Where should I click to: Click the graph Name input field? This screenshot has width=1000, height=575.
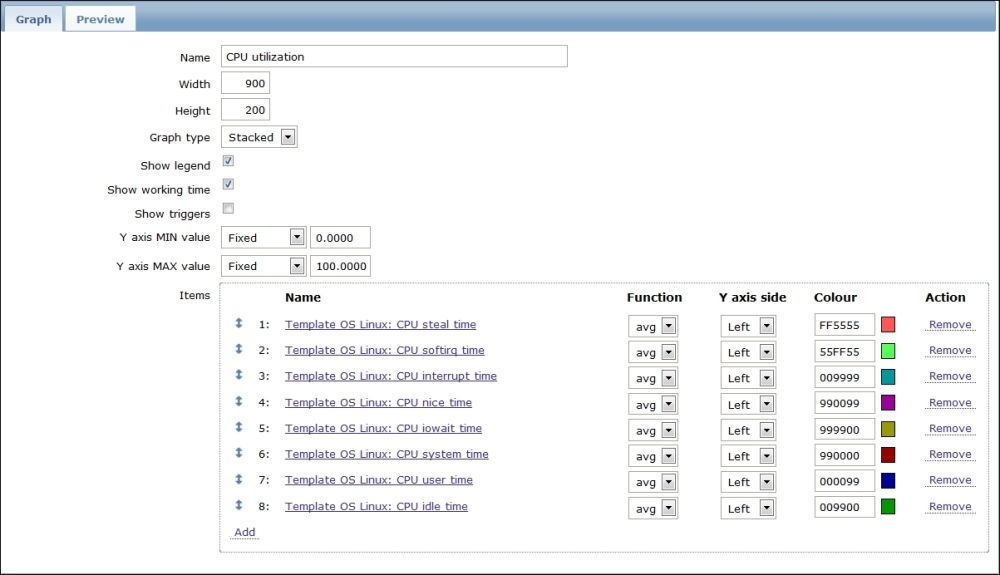(394, 57)
